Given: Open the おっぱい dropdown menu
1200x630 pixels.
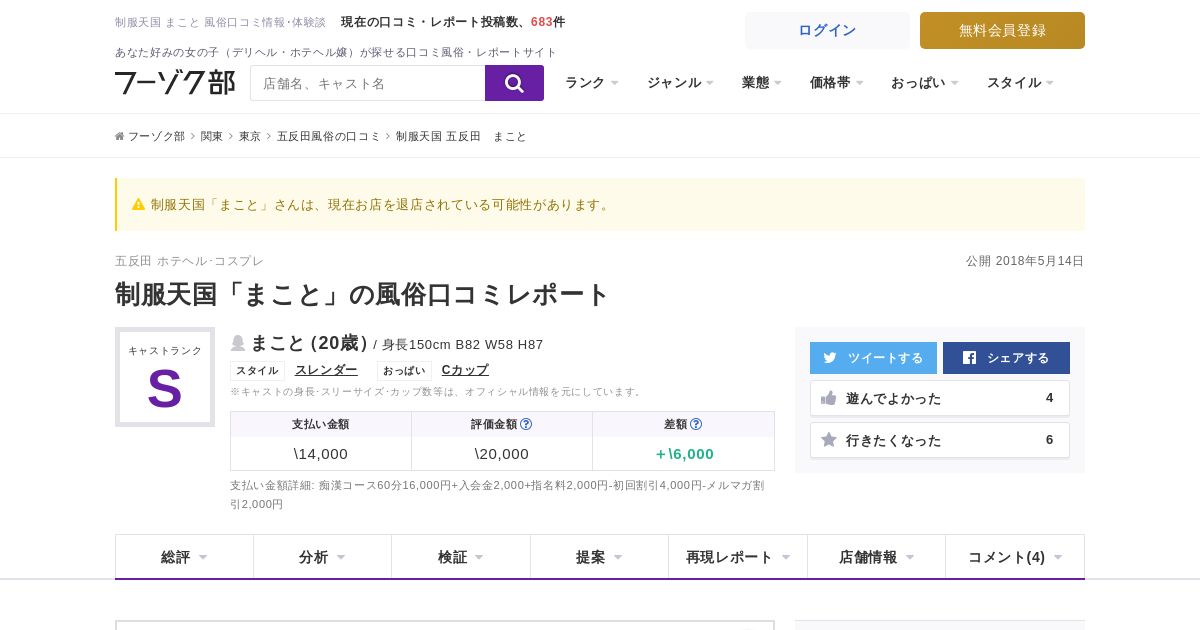Looking at the screenshot, I should pos(925,83).
